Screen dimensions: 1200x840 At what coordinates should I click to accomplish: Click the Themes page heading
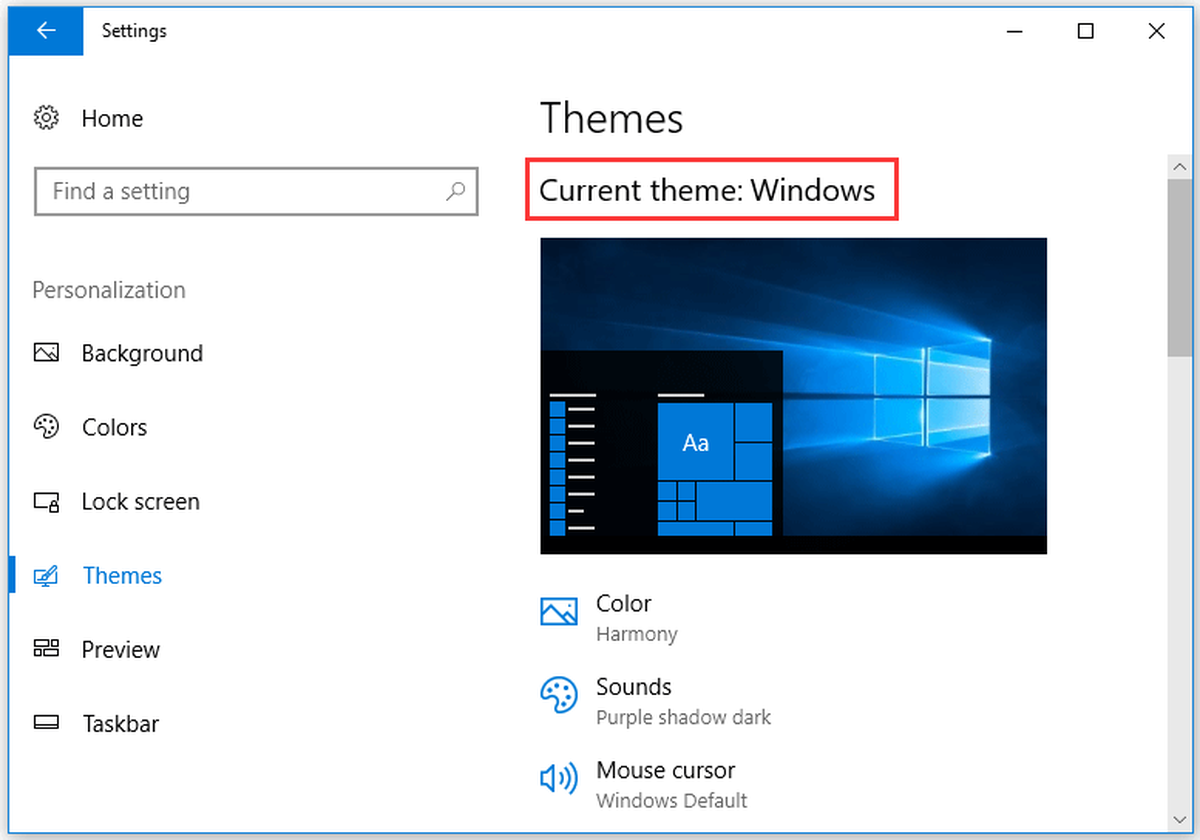coord(612,119)
